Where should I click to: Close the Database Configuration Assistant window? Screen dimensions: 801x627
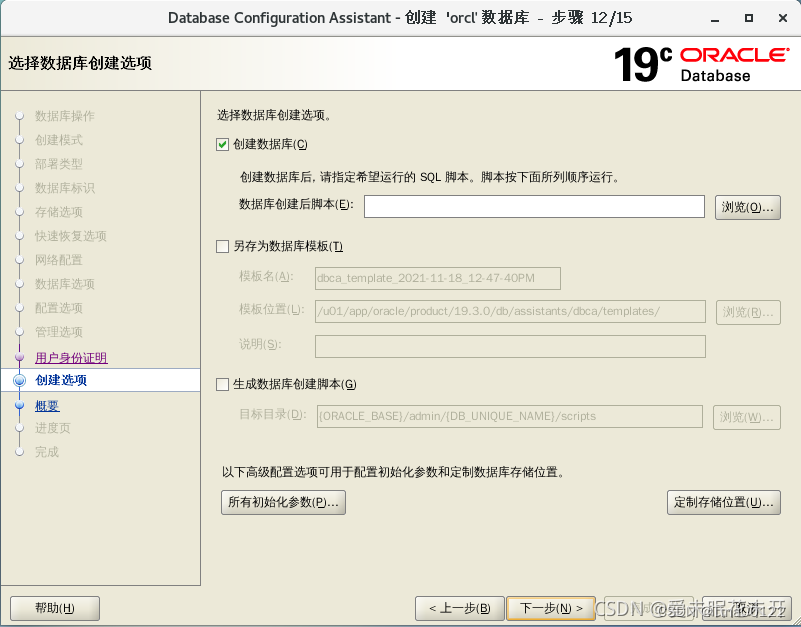783,18
